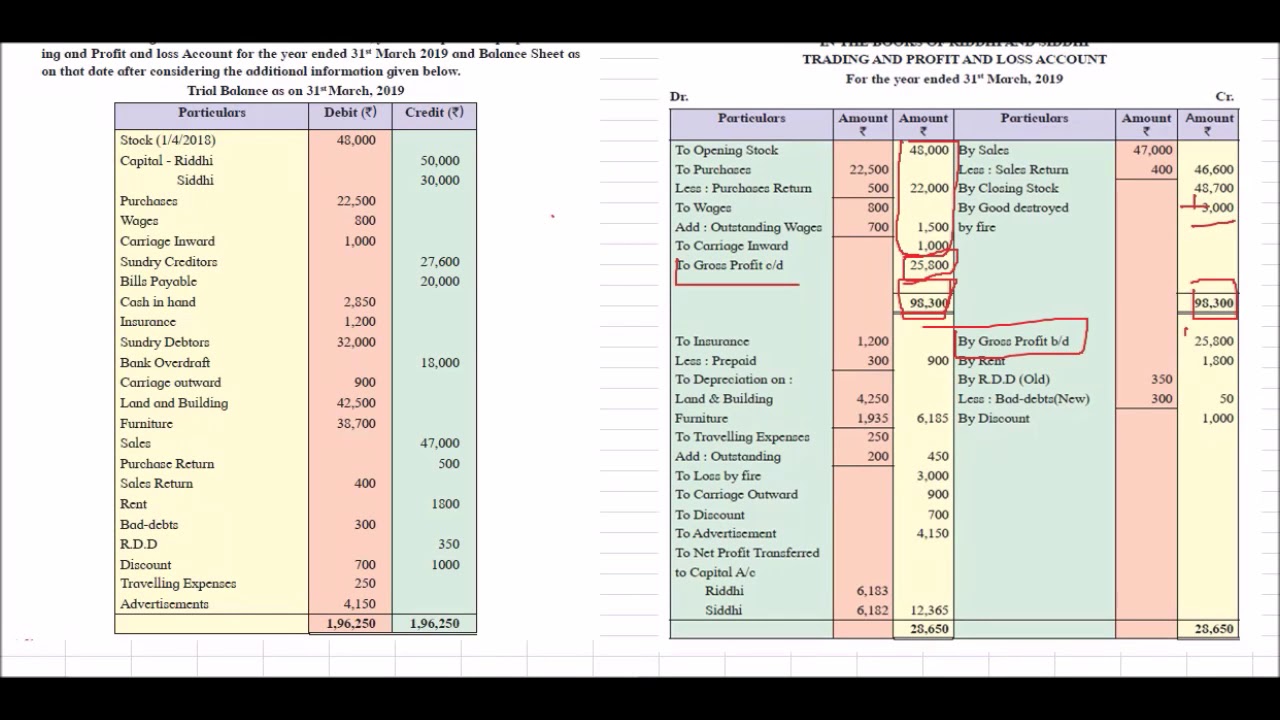Click the 'To Insurance' entry
Image resolution: width=1280 pixels, height=720 pixels.
pyautogui.click(x=712, y=342)
